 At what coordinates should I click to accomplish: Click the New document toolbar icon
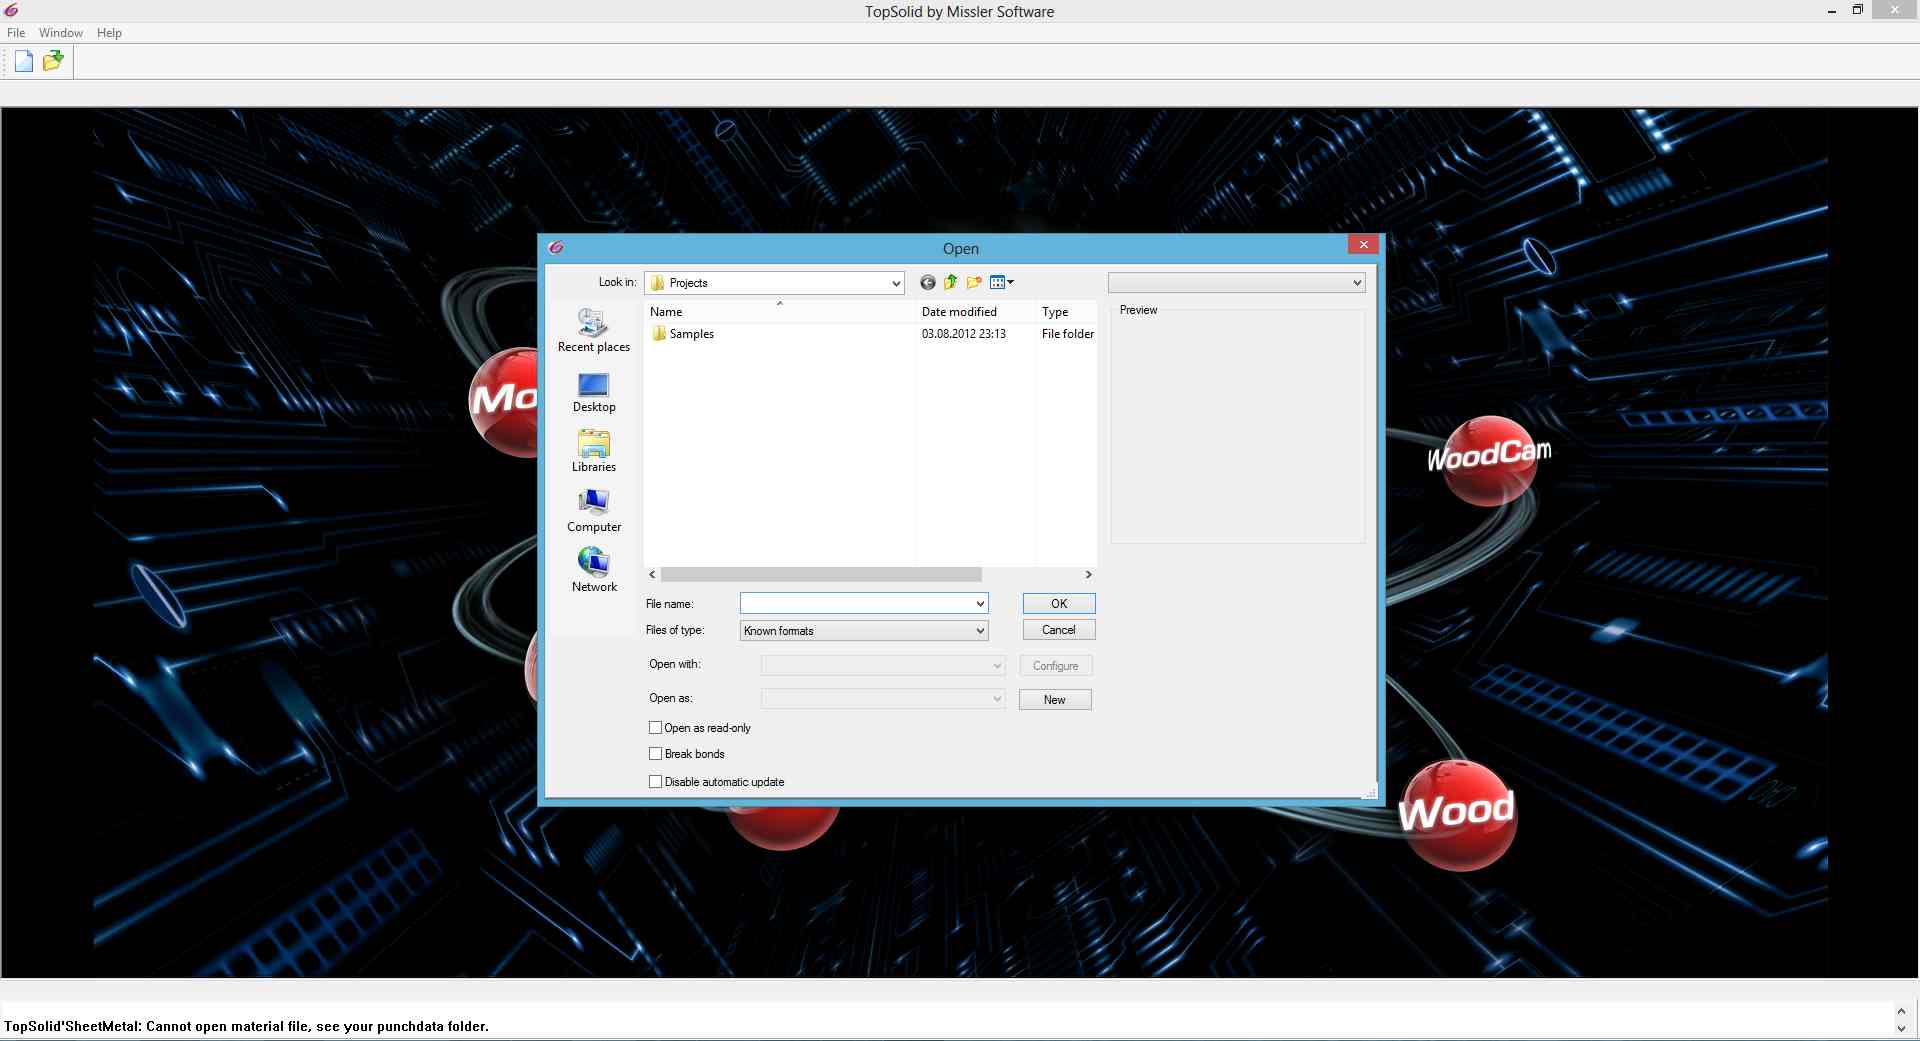tap(24, 62)
